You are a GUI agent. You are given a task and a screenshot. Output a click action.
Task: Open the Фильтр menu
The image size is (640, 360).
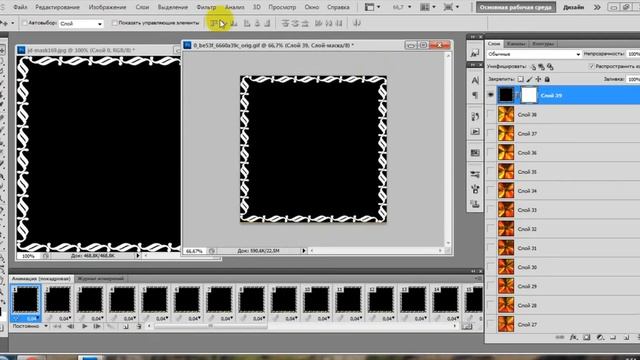(206, 7)
